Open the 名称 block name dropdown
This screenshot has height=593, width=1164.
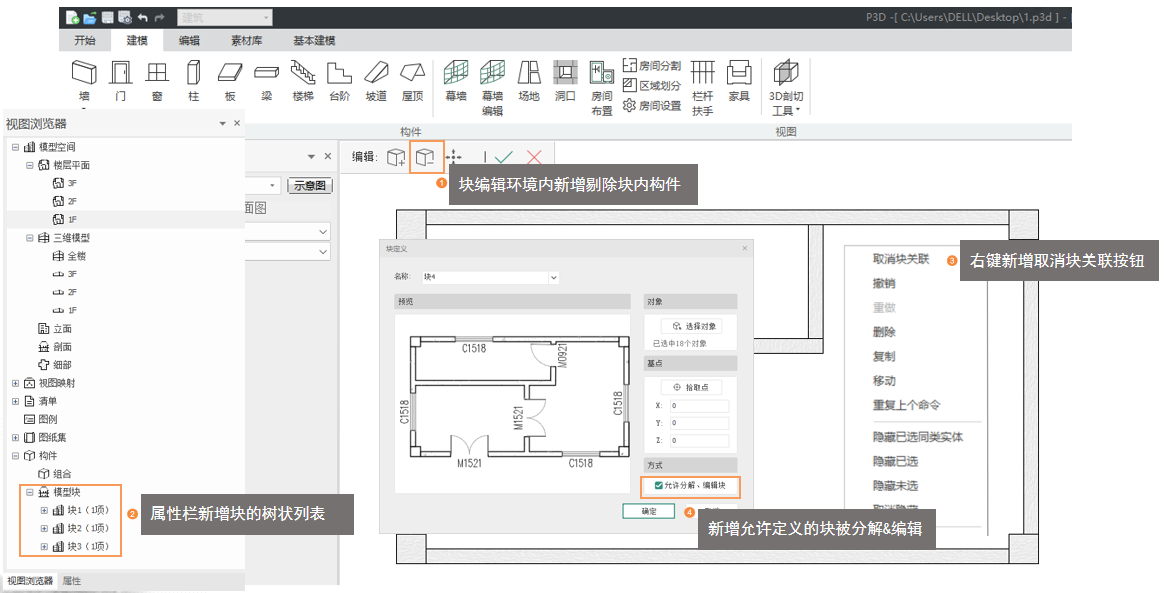pos(553,277)
